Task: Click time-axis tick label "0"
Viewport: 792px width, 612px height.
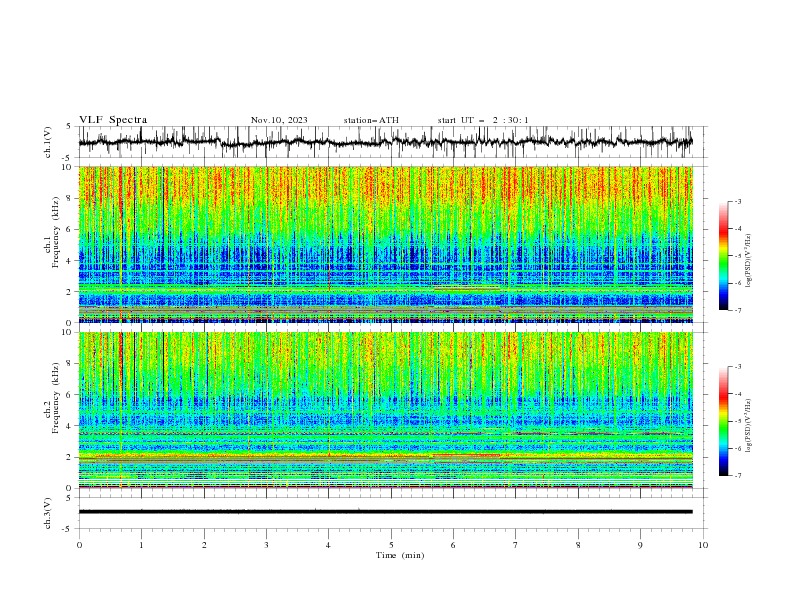Action: (79, 545)
